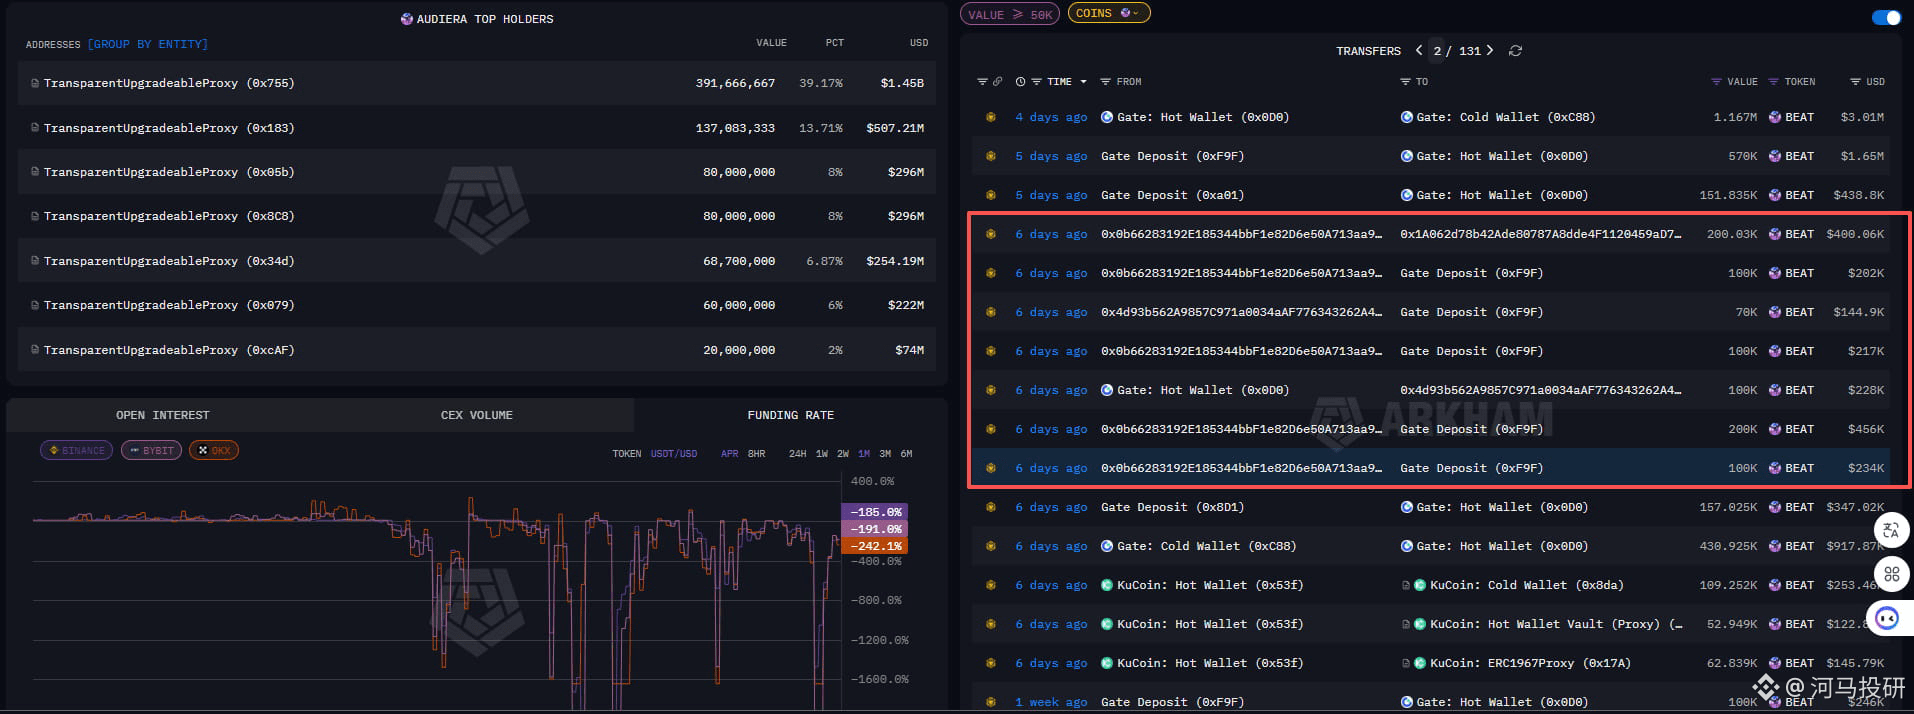Open the filter icon beside TOKEN column
The height and width of the screenshot is (714, 1914).
[x=1773, y=82]
